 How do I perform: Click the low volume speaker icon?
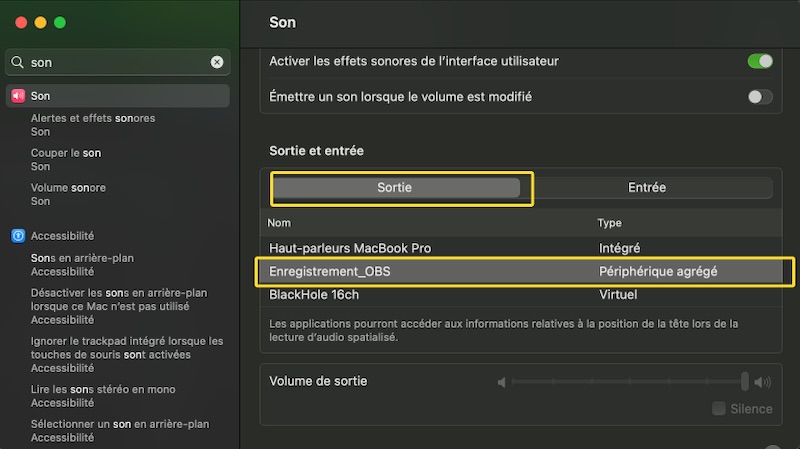point(502,382)
